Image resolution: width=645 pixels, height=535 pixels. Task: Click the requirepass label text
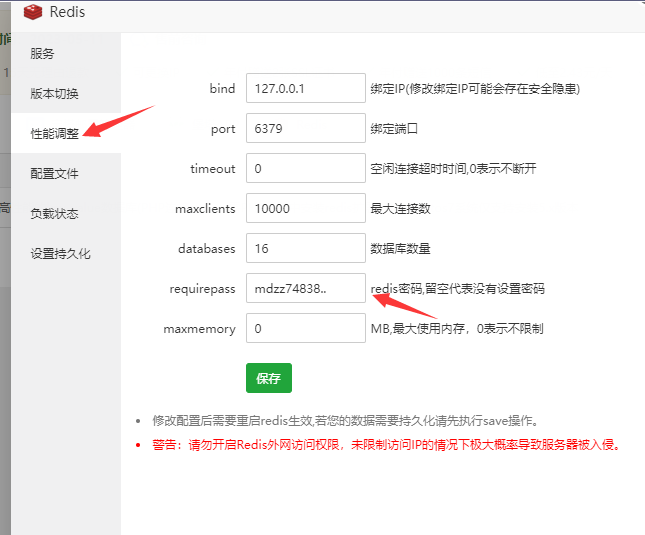tap(202, 289)
